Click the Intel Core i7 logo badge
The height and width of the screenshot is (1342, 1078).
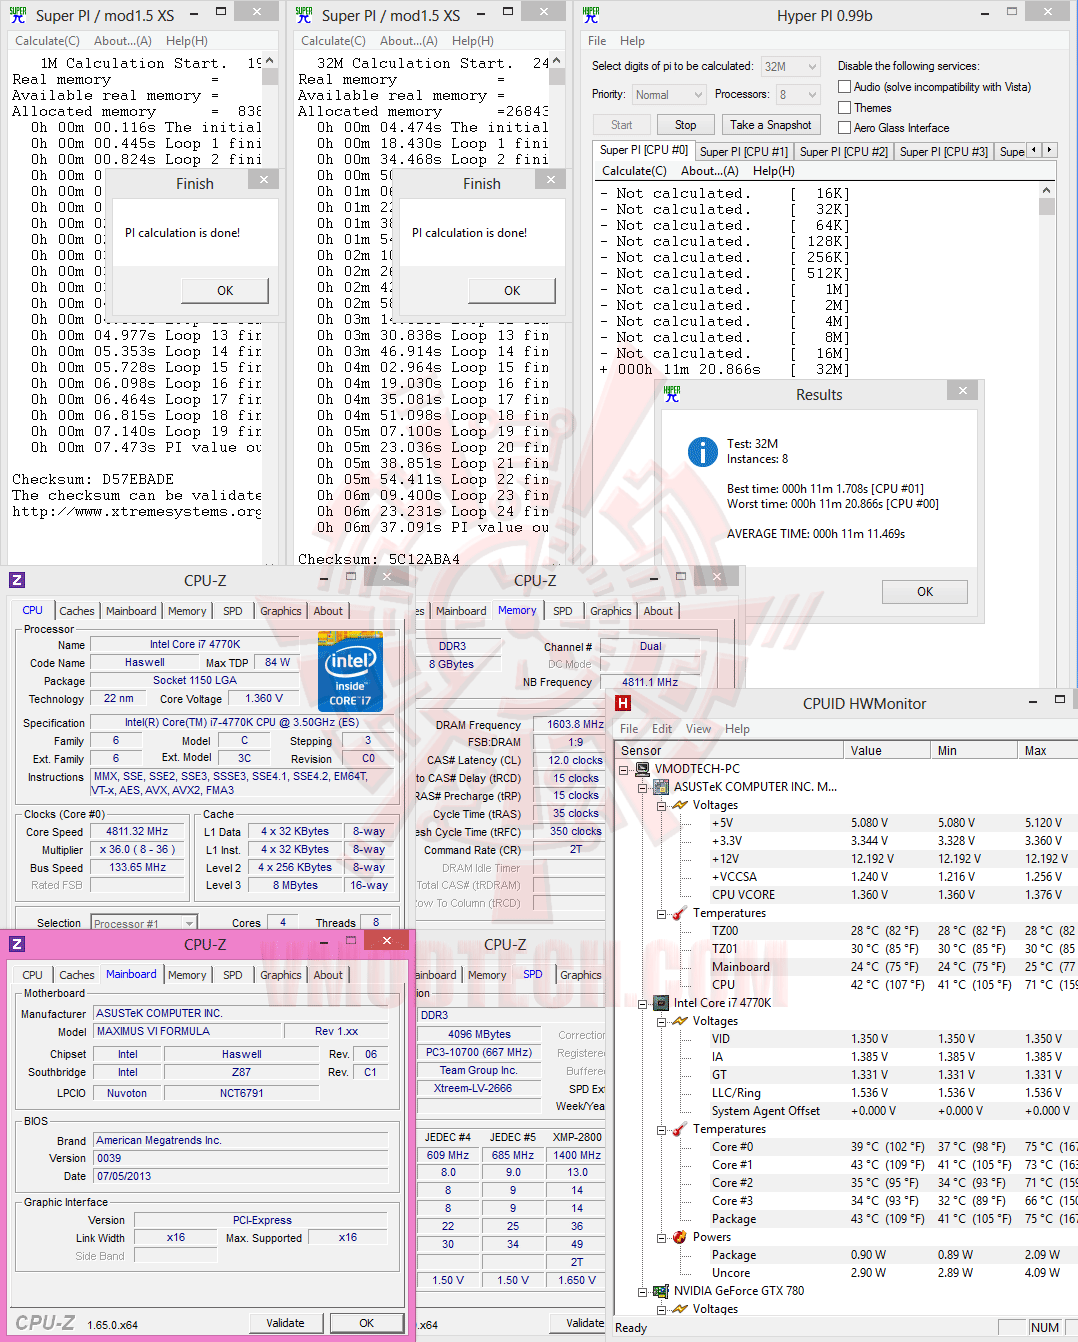[x=350, y=671]
